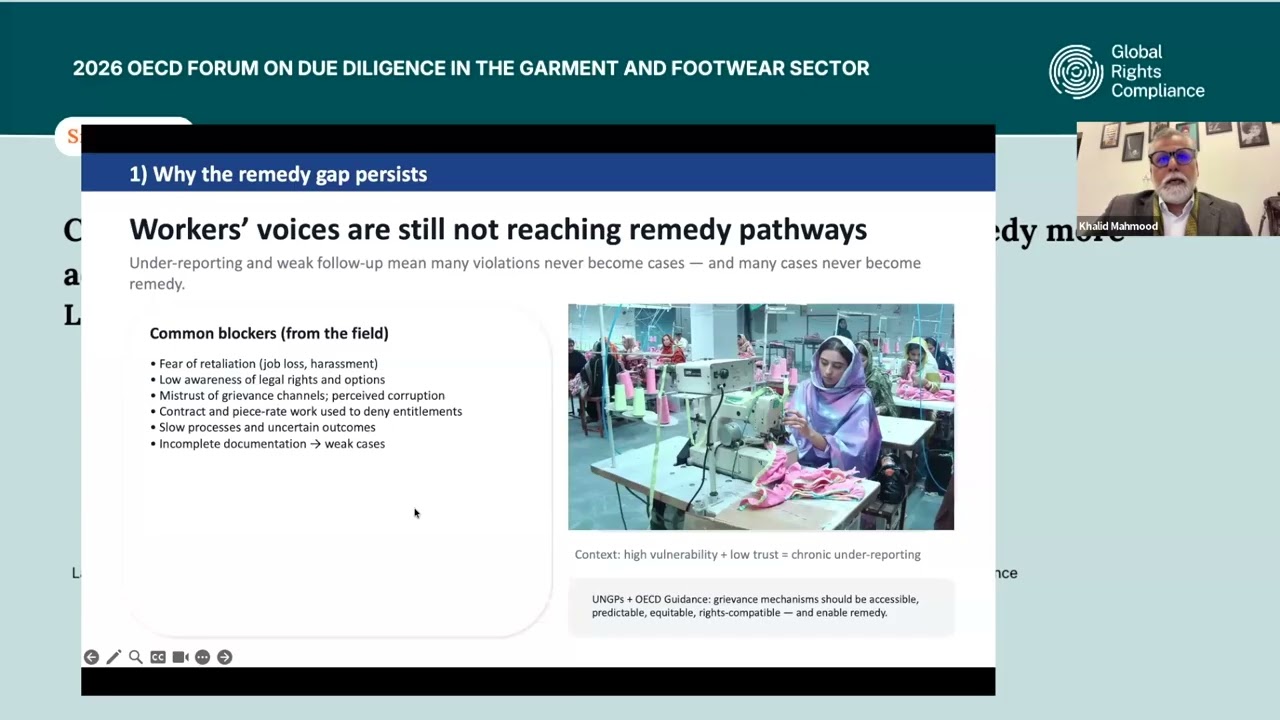Click '1) Why the remedy gap persists' header
The width and height of the screenshot is (1280, 720).
coord(278,174)
